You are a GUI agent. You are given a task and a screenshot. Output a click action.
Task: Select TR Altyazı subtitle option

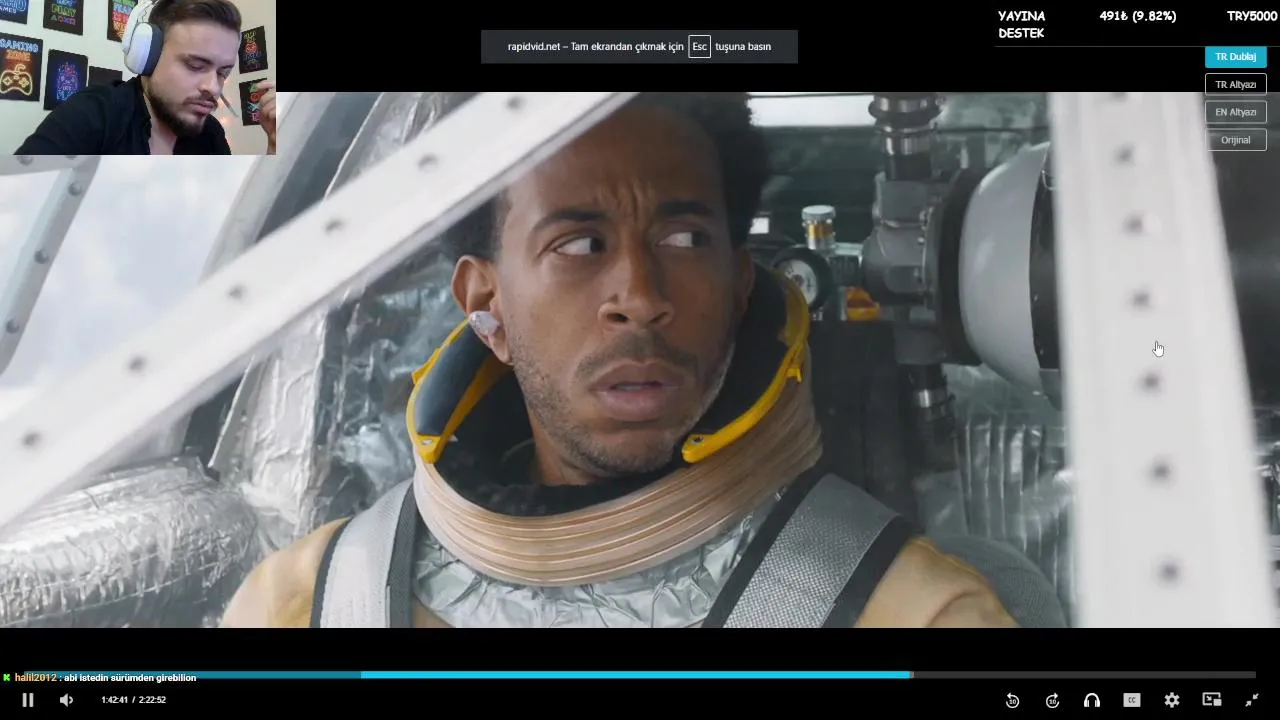tap(1236, 85)
